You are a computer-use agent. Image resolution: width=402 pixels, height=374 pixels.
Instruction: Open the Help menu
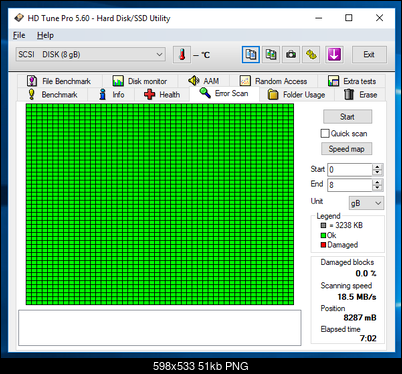(45, 35)
